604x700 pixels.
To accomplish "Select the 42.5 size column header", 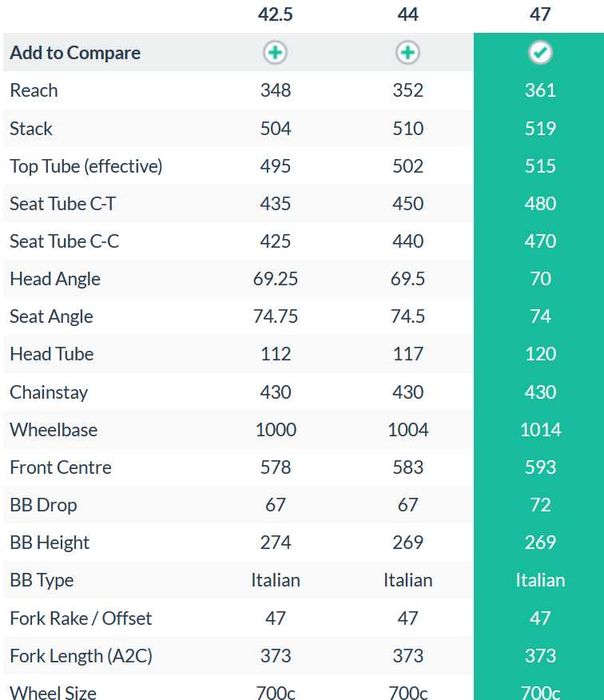I will pyautogui.click(x=275, y=15).
